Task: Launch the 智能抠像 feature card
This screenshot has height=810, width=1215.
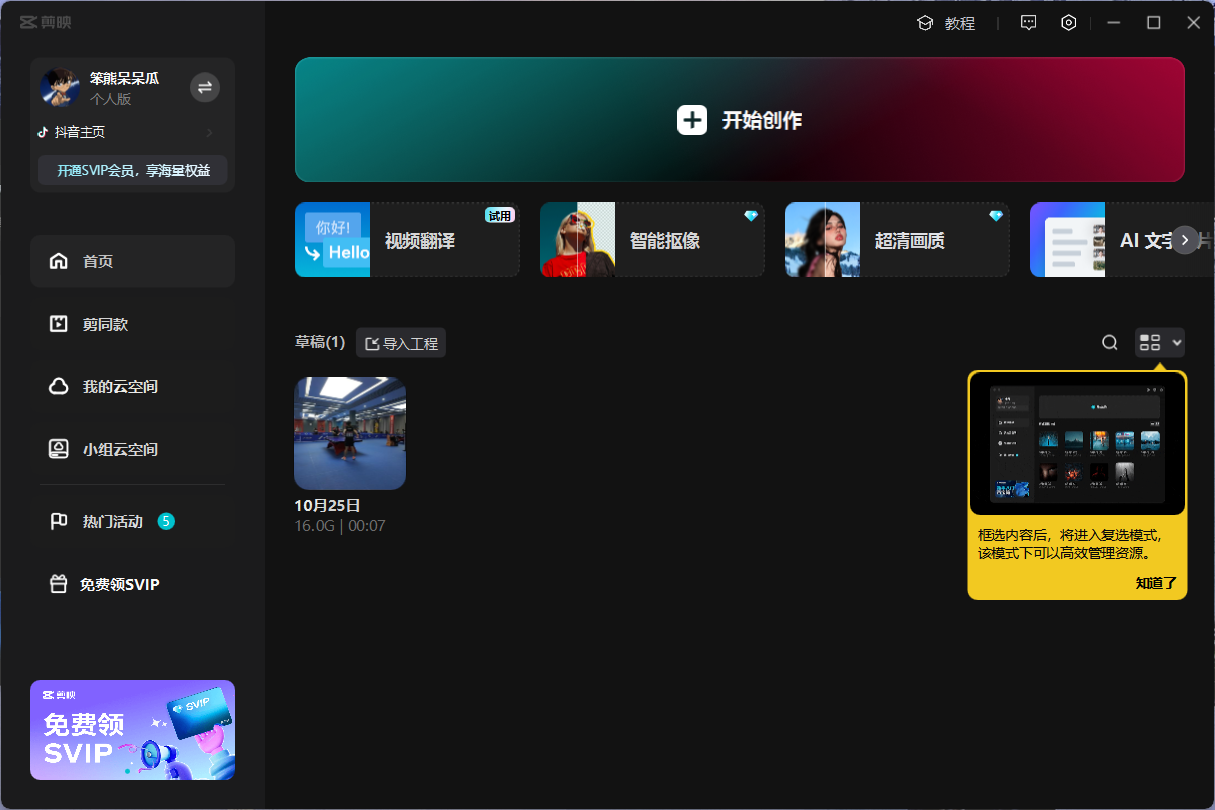Action: click(x=652, y=240)
